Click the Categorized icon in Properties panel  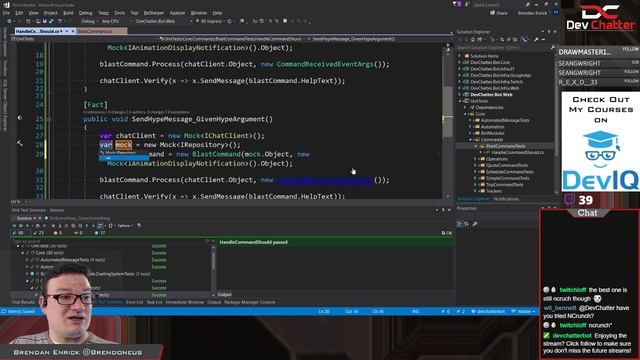pyautogui.click(x=460, y=224)
